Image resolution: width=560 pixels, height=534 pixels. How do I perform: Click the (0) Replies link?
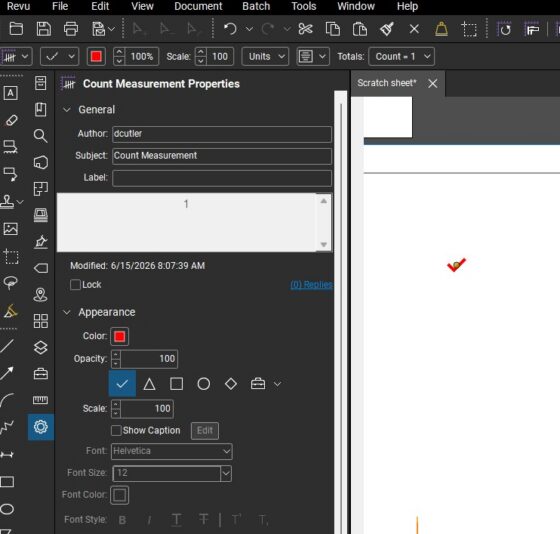(x=311, y=285)
